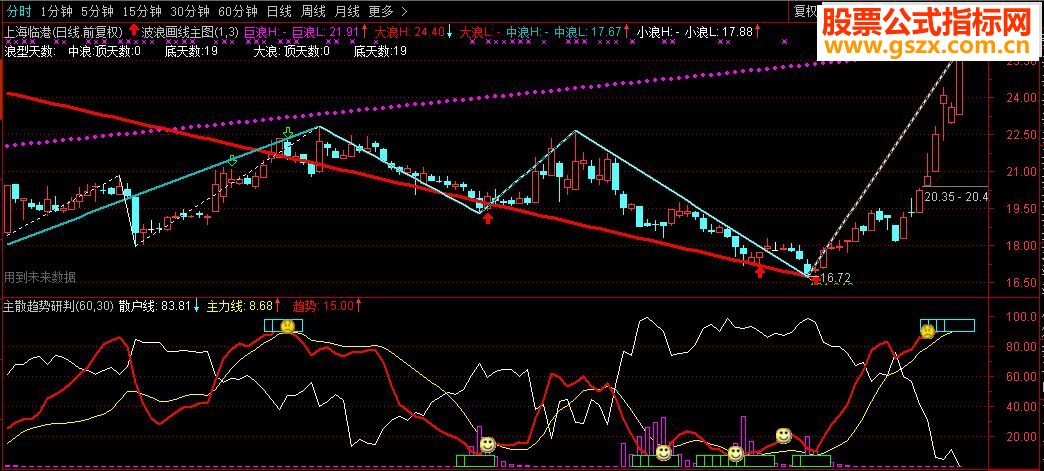Open the 15分钟 period tab
This screenshot has width=1044, height=471.
(x=142, y=11)
